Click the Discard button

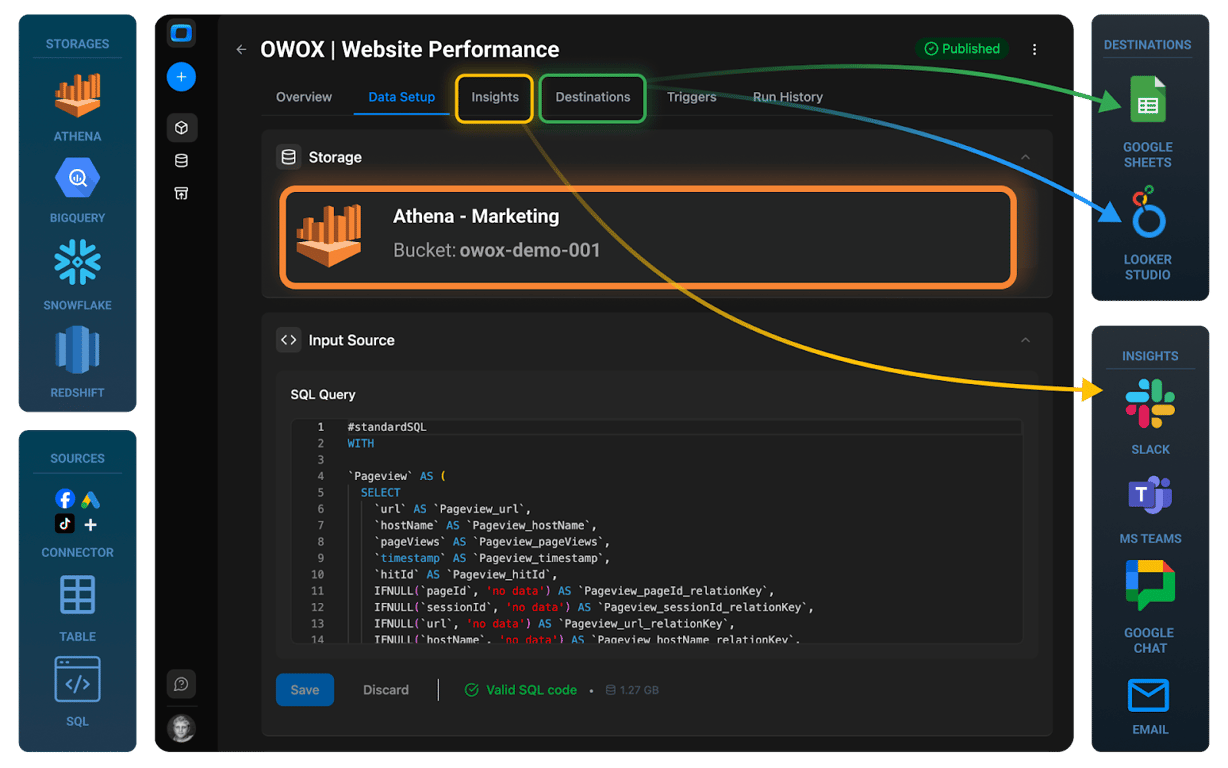click(386, 690)
